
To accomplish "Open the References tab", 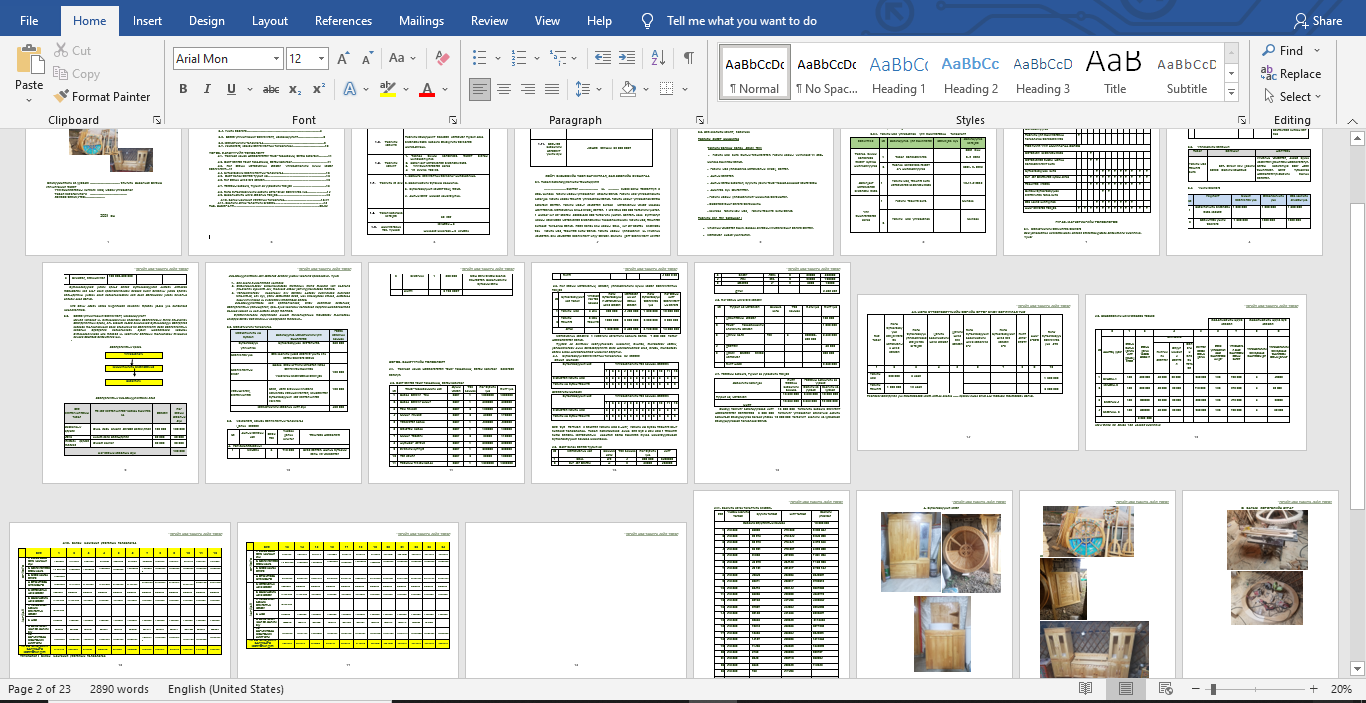I will coord(344,21).
